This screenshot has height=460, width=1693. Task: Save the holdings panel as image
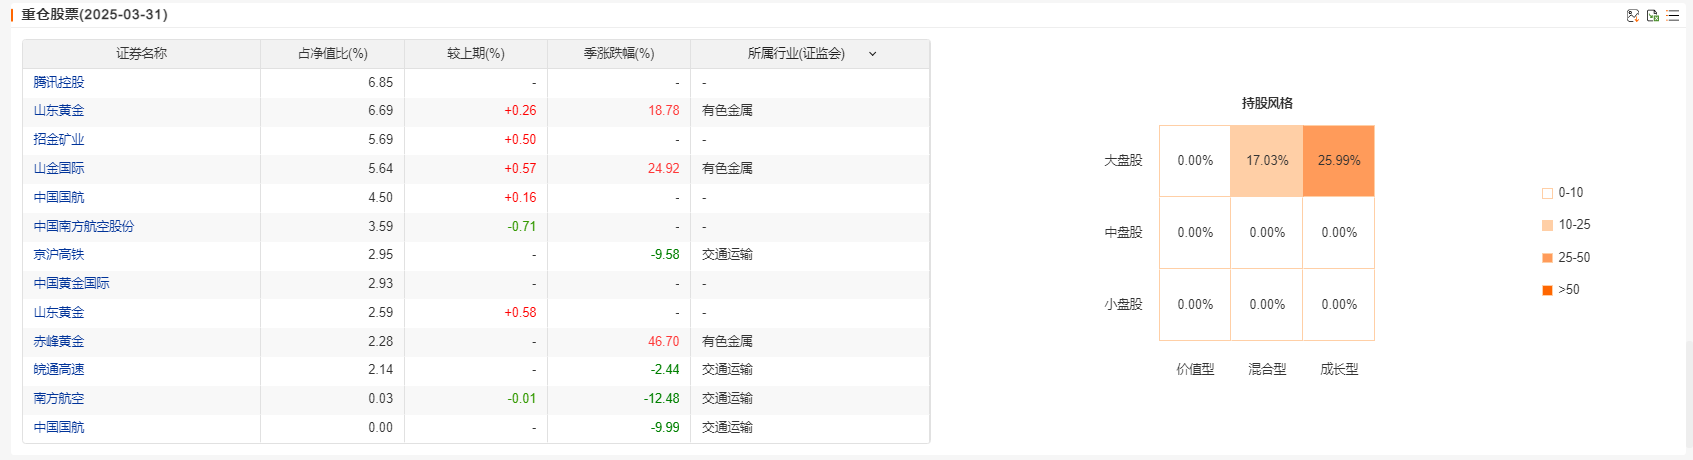[x=1633, y=15]
